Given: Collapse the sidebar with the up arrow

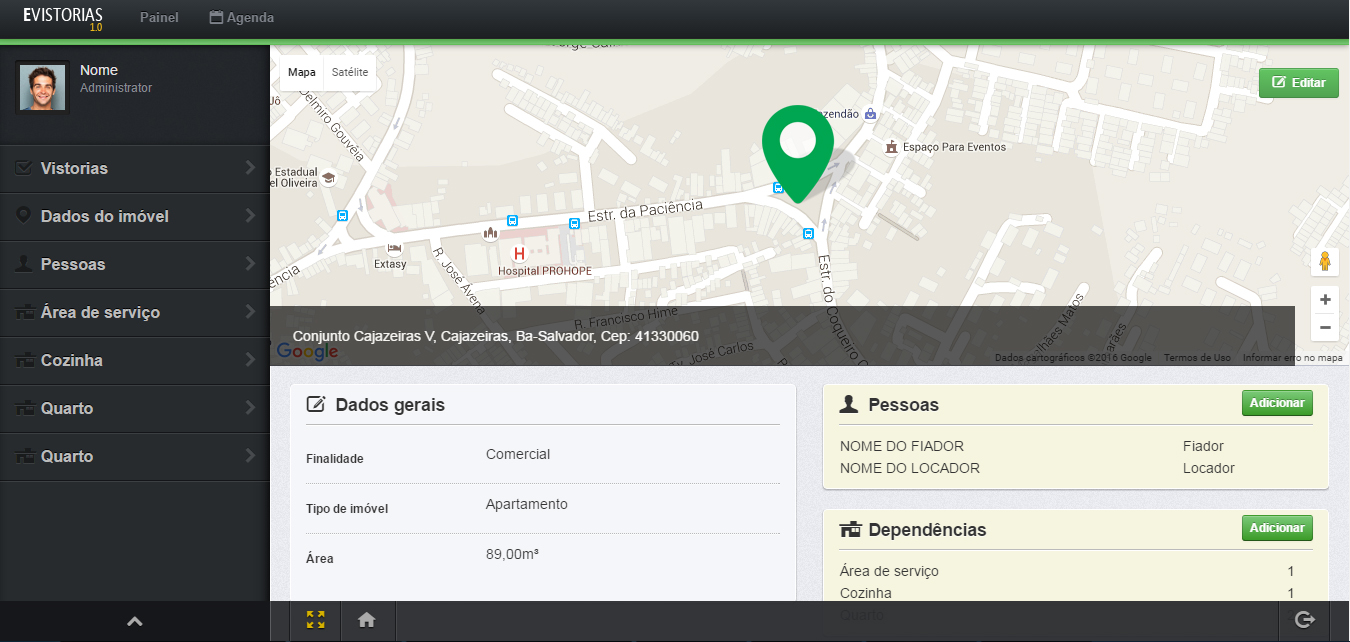Looking at the screenshot, I should click(x=135, y=622).
